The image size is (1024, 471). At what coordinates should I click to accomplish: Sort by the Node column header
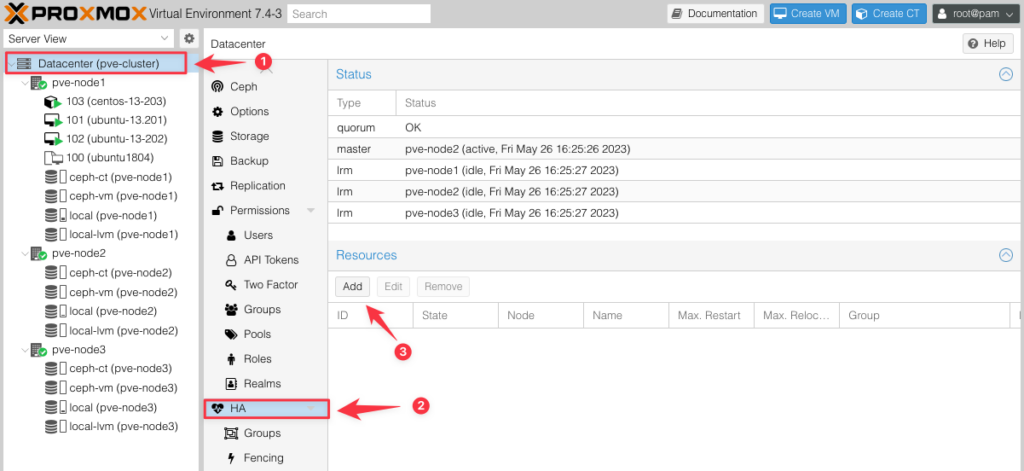click(541, 316)
